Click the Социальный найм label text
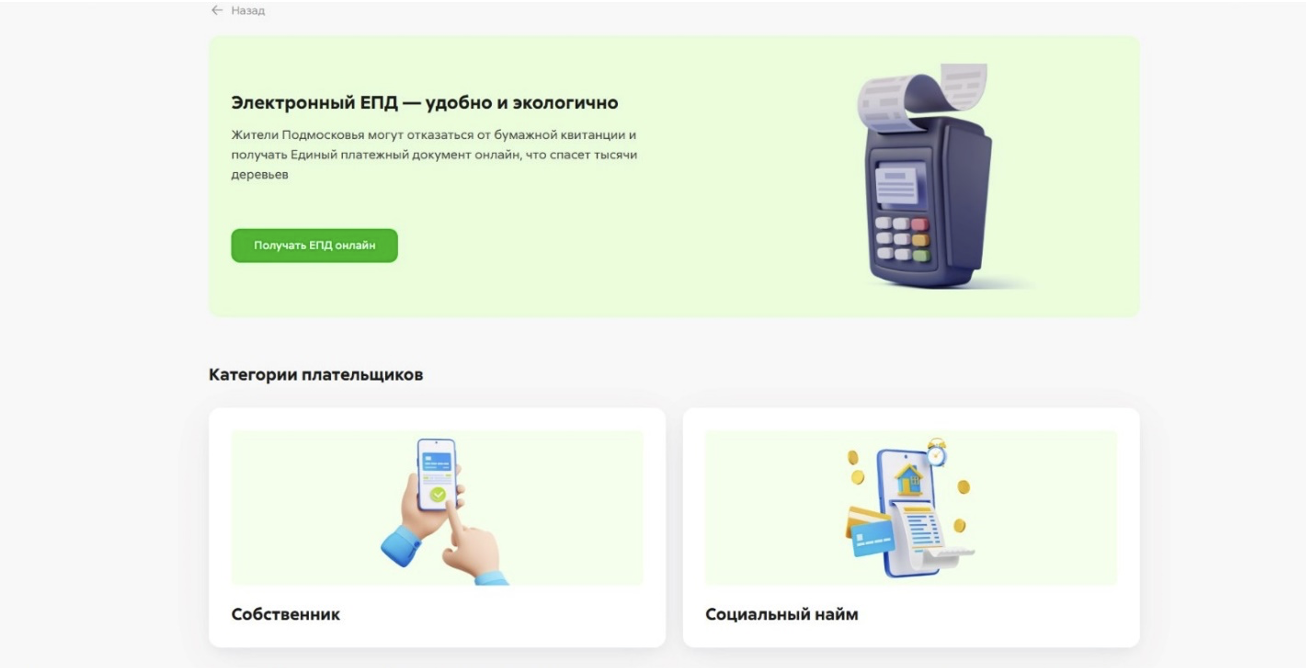Screen dimensions: 1306x668 click(781, 614)
